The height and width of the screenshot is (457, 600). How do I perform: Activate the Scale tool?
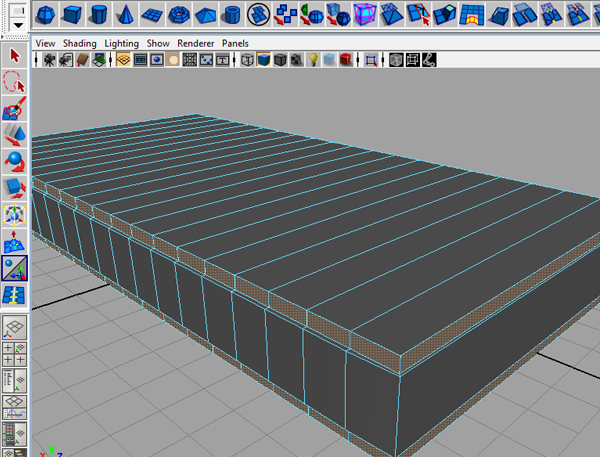pyautogui.click(x=14, y=187)
